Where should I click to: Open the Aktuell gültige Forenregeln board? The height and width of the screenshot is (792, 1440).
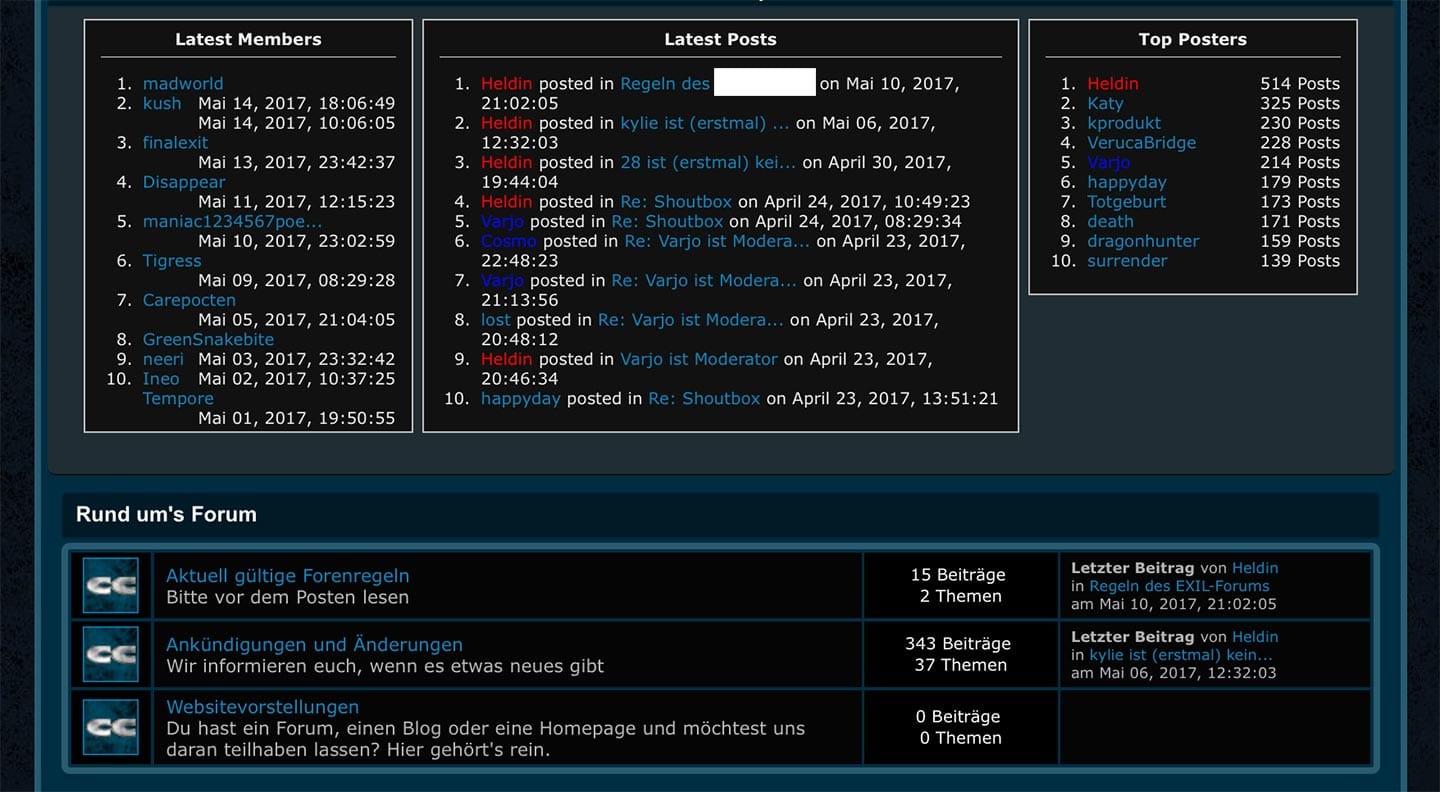(x=287, y=576)
